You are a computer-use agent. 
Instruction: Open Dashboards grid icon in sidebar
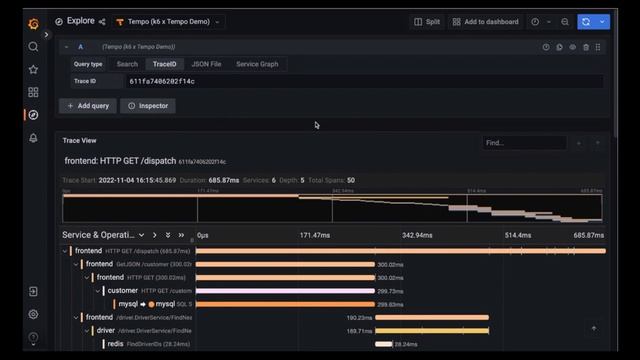coord(33,92)
